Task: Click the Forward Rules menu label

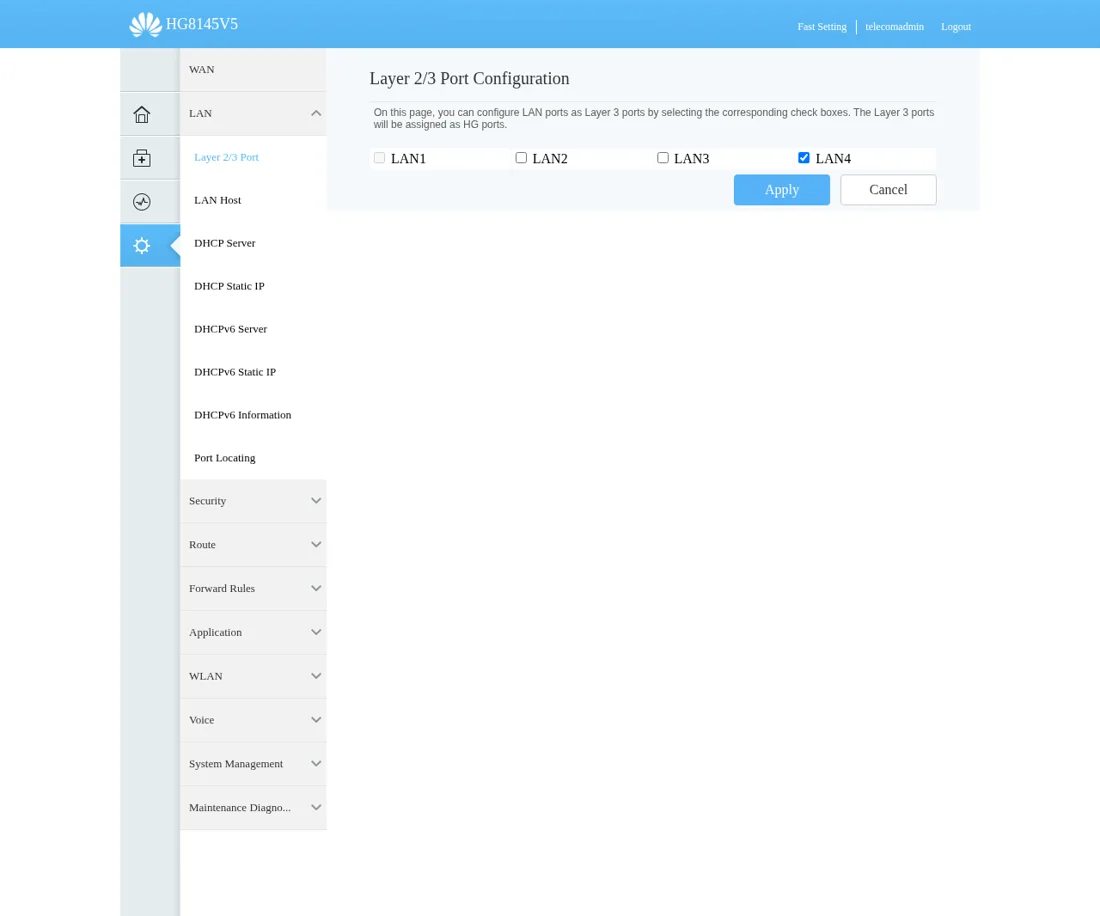Action: [x=222, y=588]
